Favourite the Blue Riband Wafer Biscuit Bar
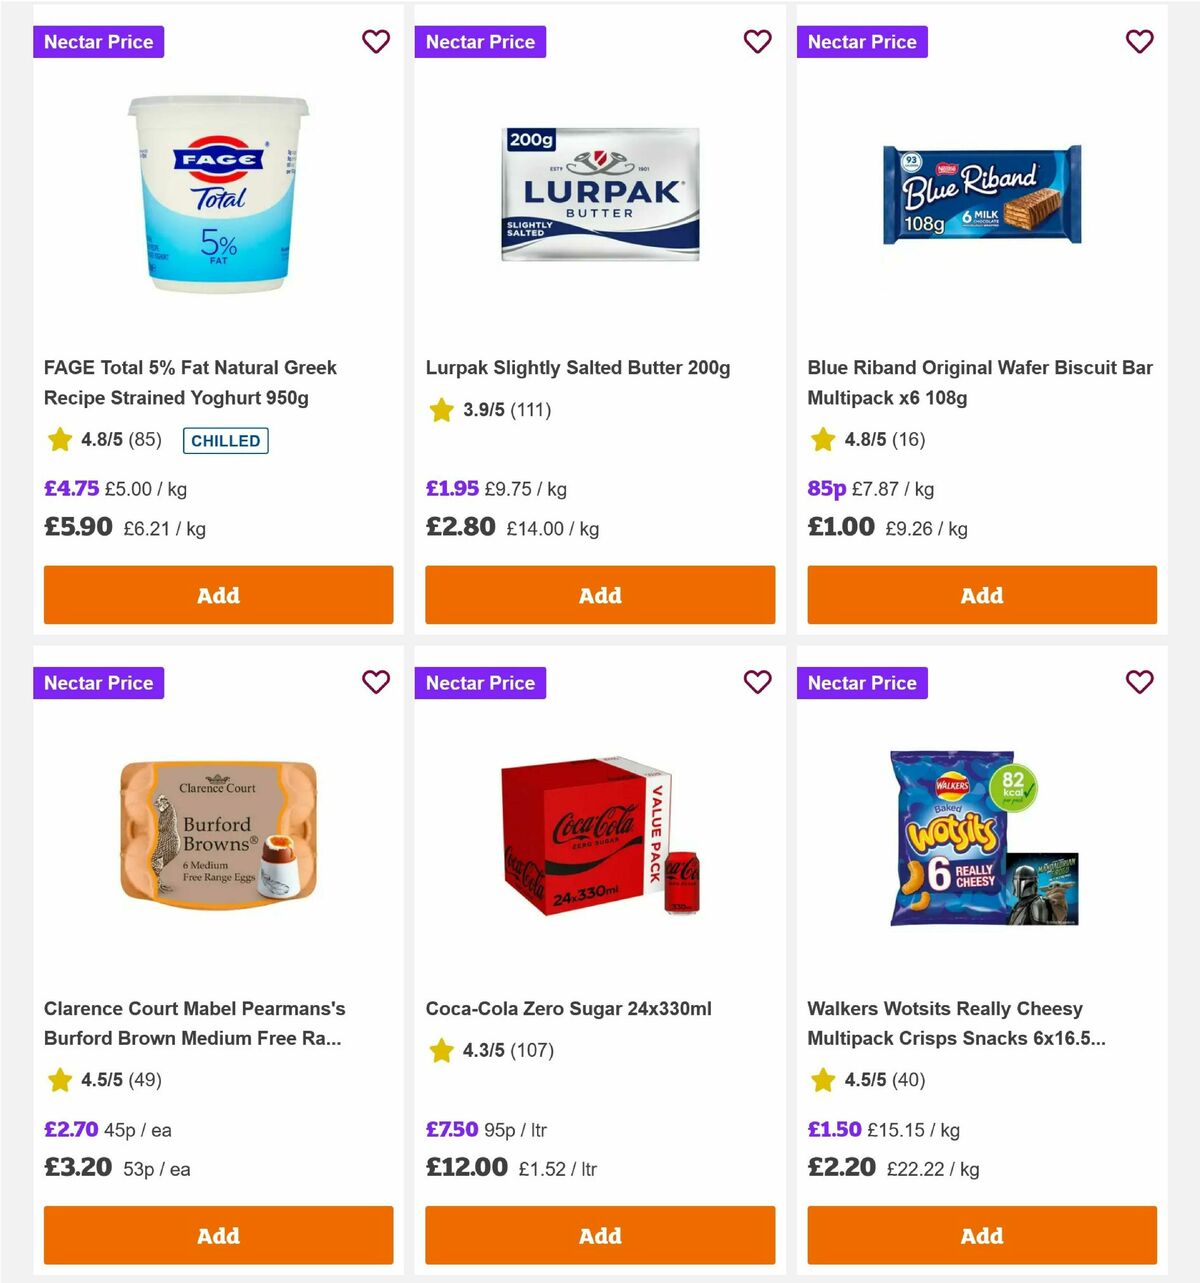This screenshot has height=1283, width=1200. coord(1139,42)
